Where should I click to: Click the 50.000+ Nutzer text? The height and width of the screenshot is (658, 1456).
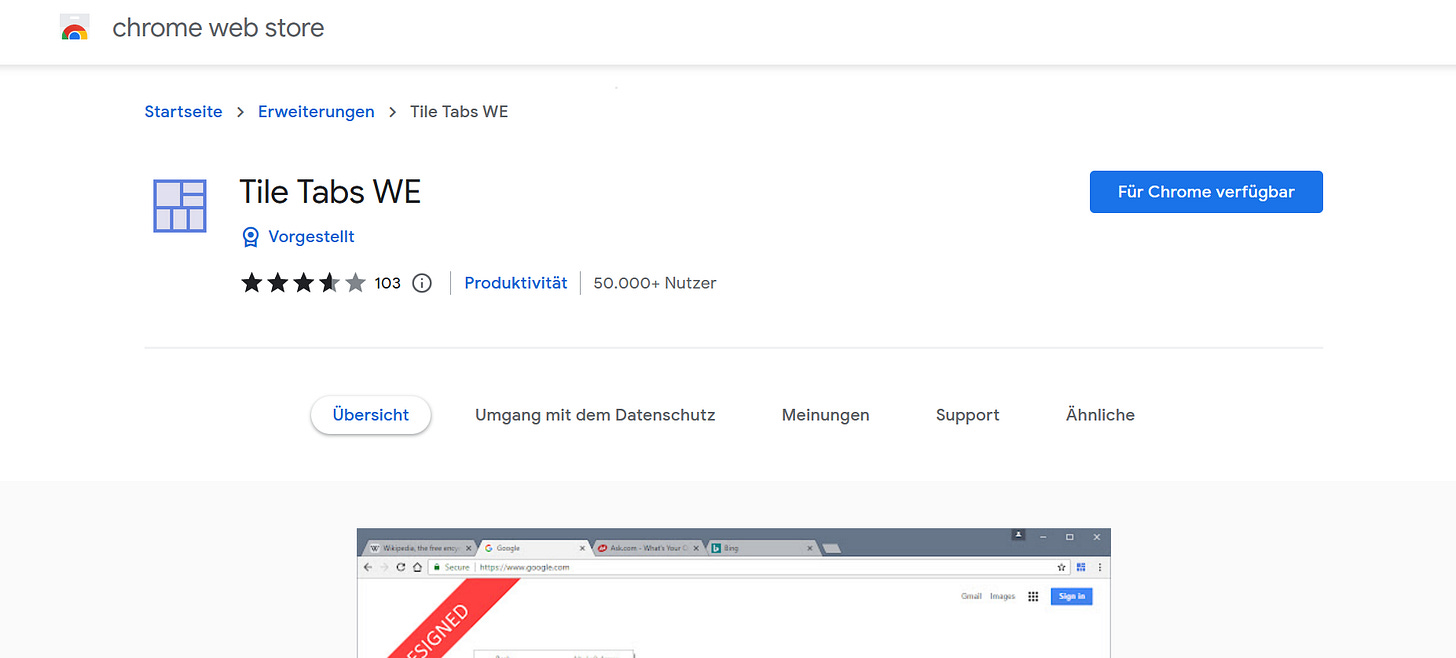point(655,283)
